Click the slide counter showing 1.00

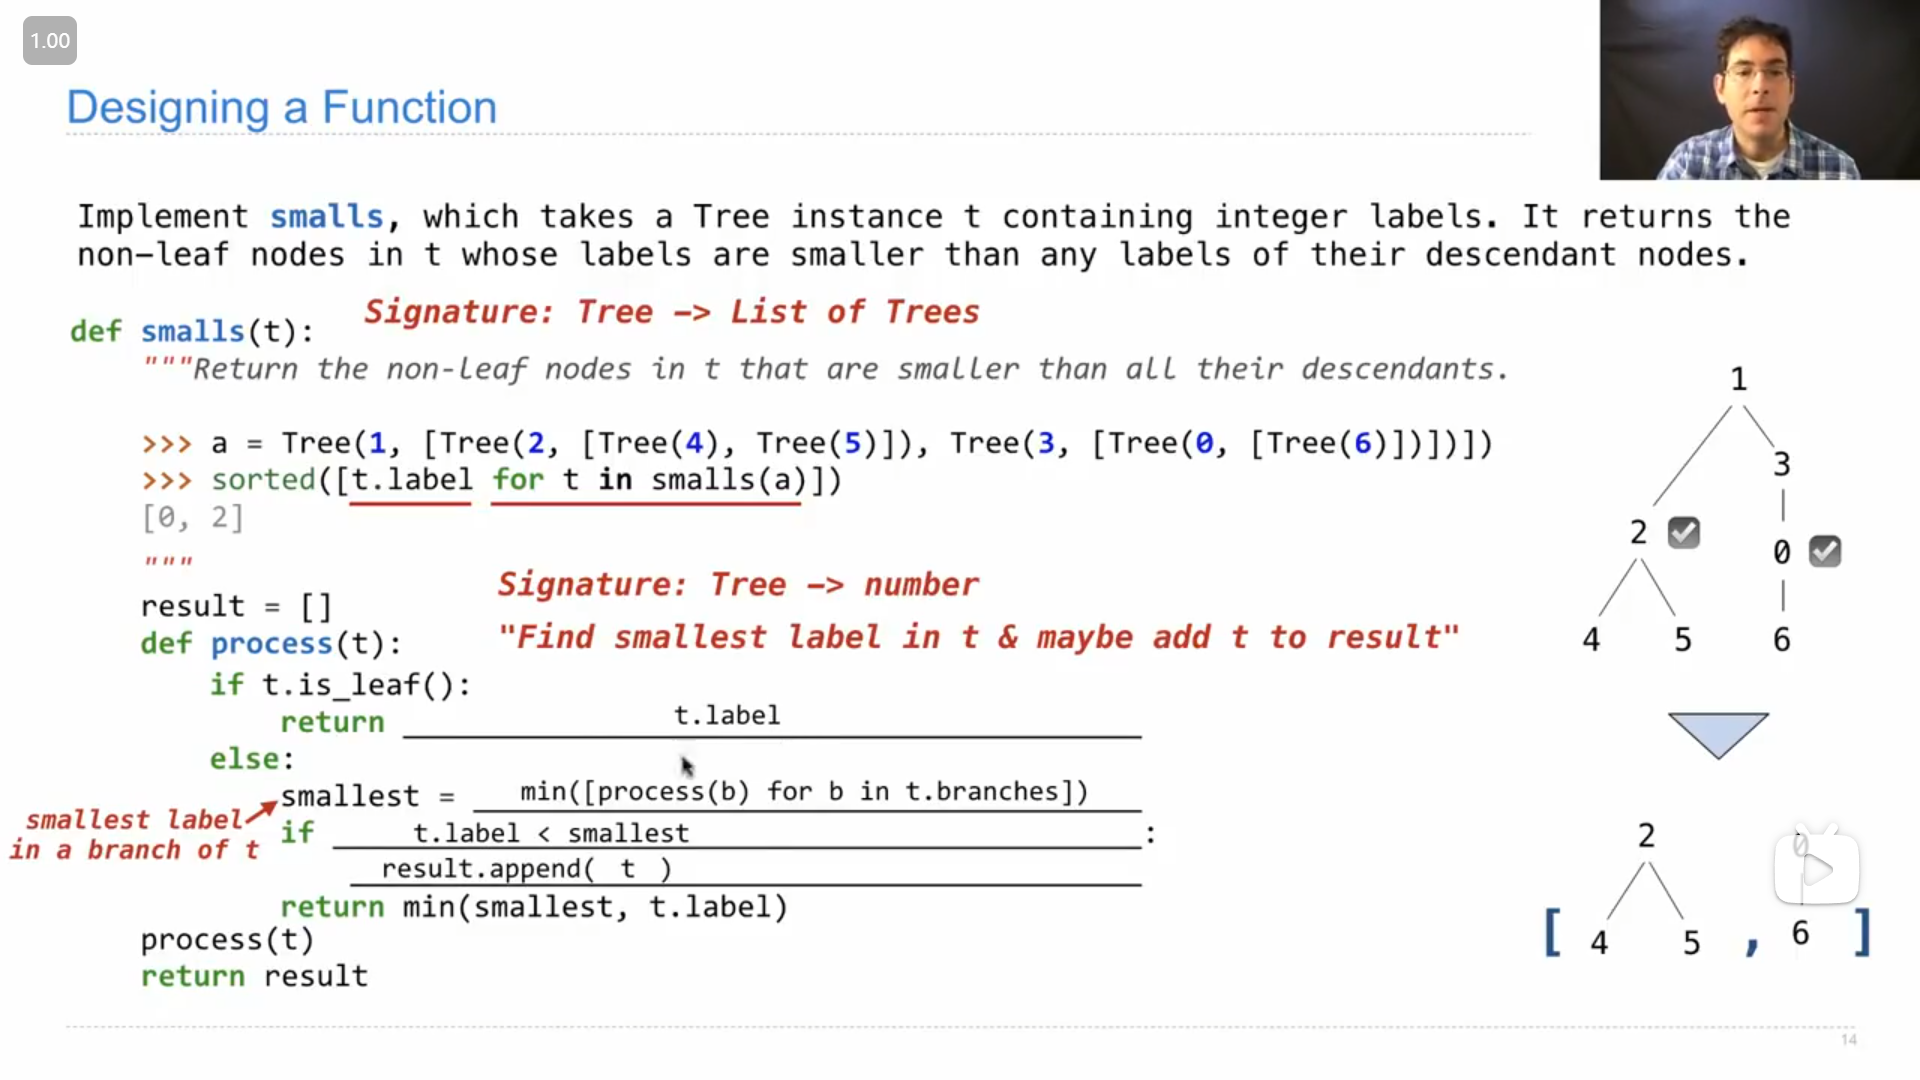[x=49, y=41]
